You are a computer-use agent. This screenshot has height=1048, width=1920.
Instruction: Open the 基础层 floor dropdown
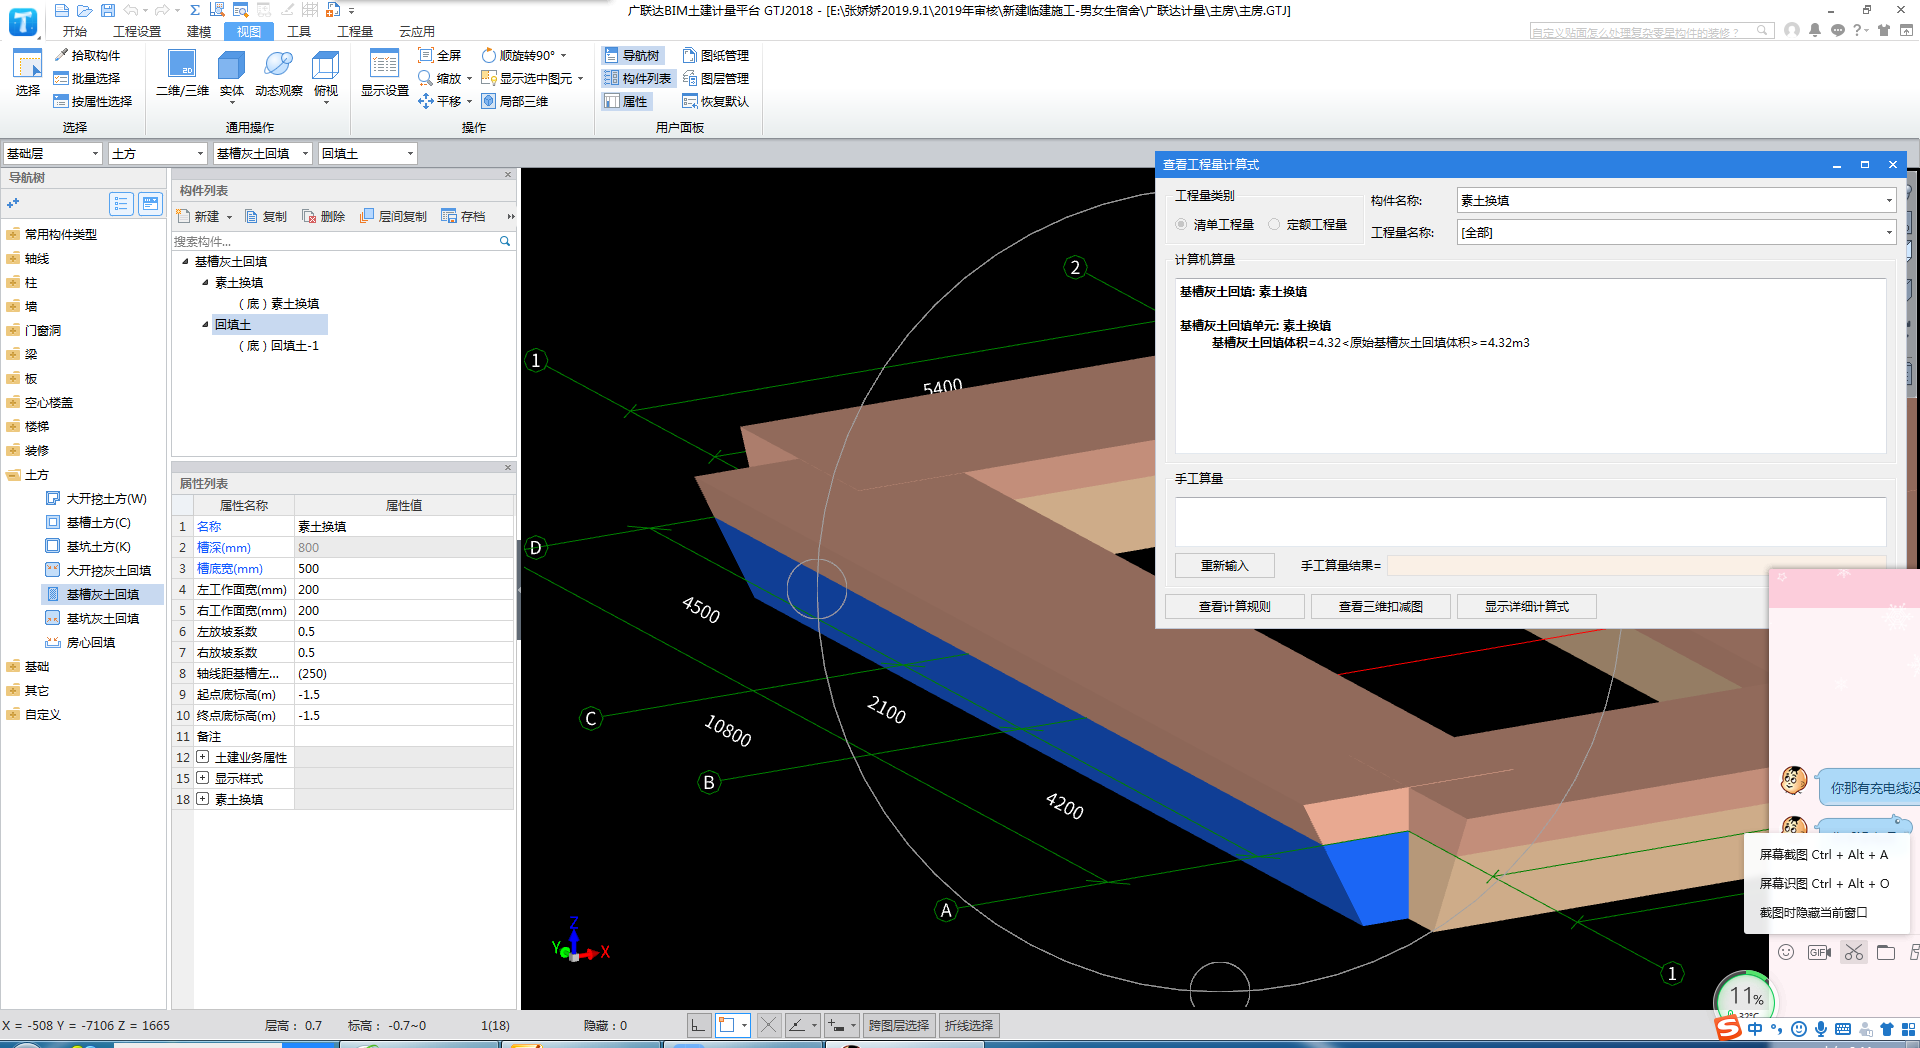click(x=52, y=153)
